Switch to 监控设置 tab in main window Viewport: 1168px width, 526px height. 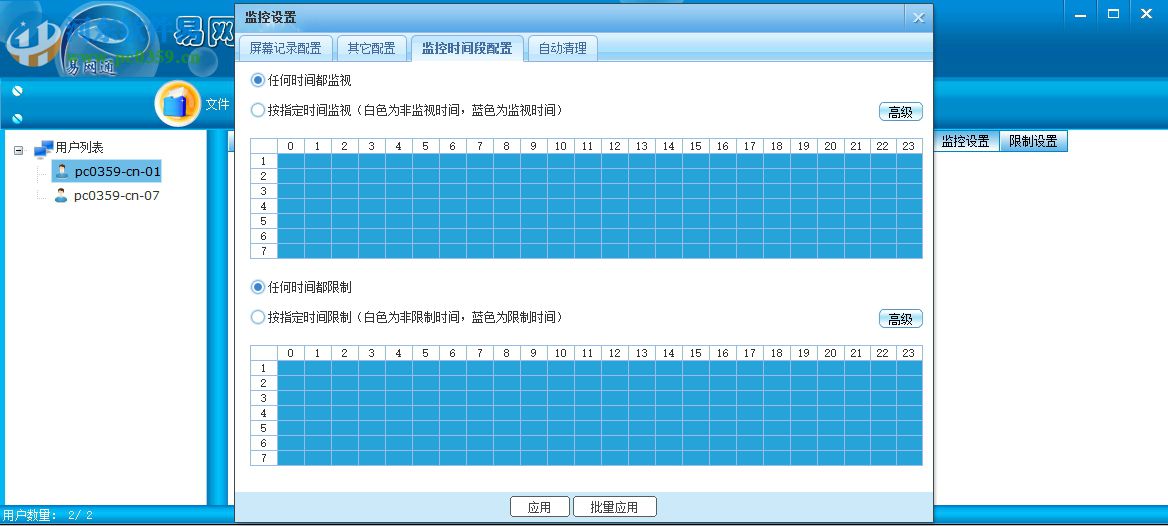[x=965, y=141]
